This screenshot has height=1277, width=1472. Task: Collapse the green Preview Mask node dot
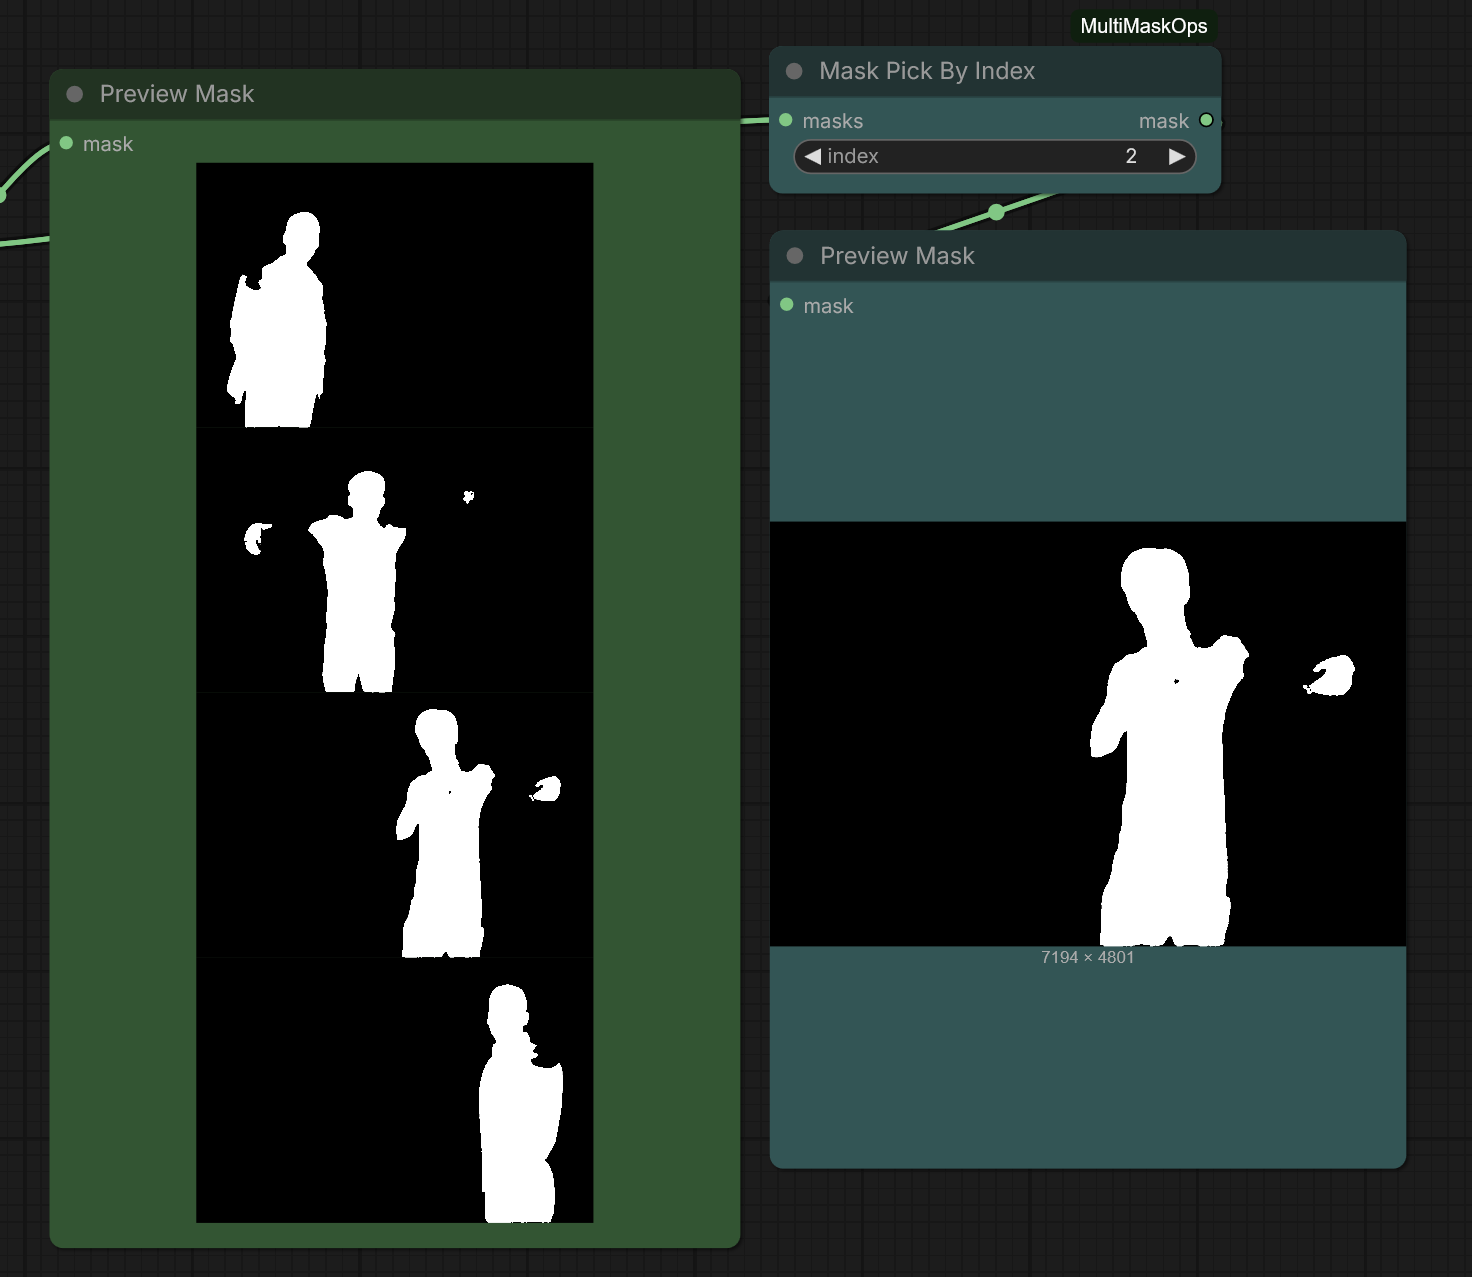(x=75, y=94)
